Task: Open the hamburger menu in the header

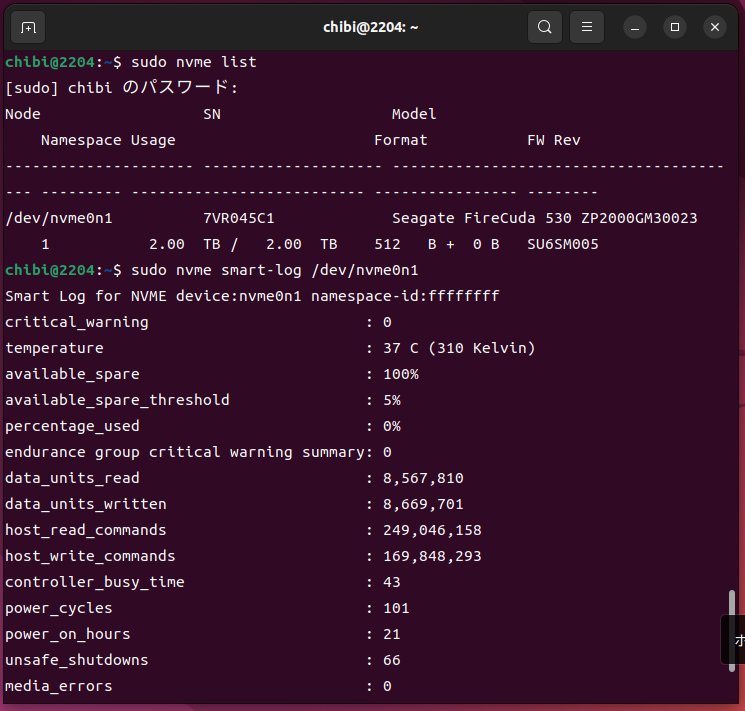Action: click(x=587, y=27)
